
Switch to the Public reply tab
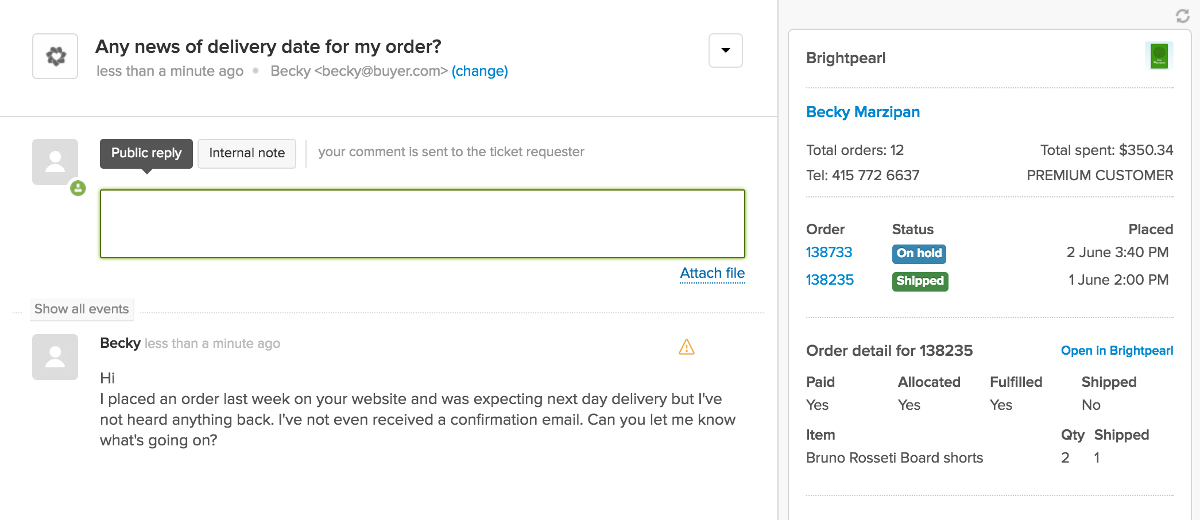(146, 153)
